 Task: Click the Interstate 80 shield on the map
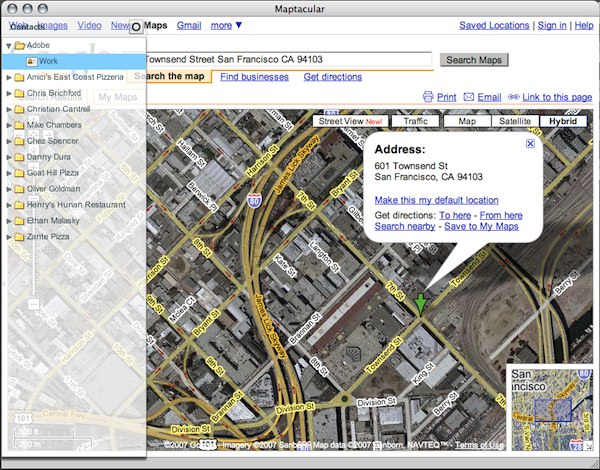[x=254, y=201]
